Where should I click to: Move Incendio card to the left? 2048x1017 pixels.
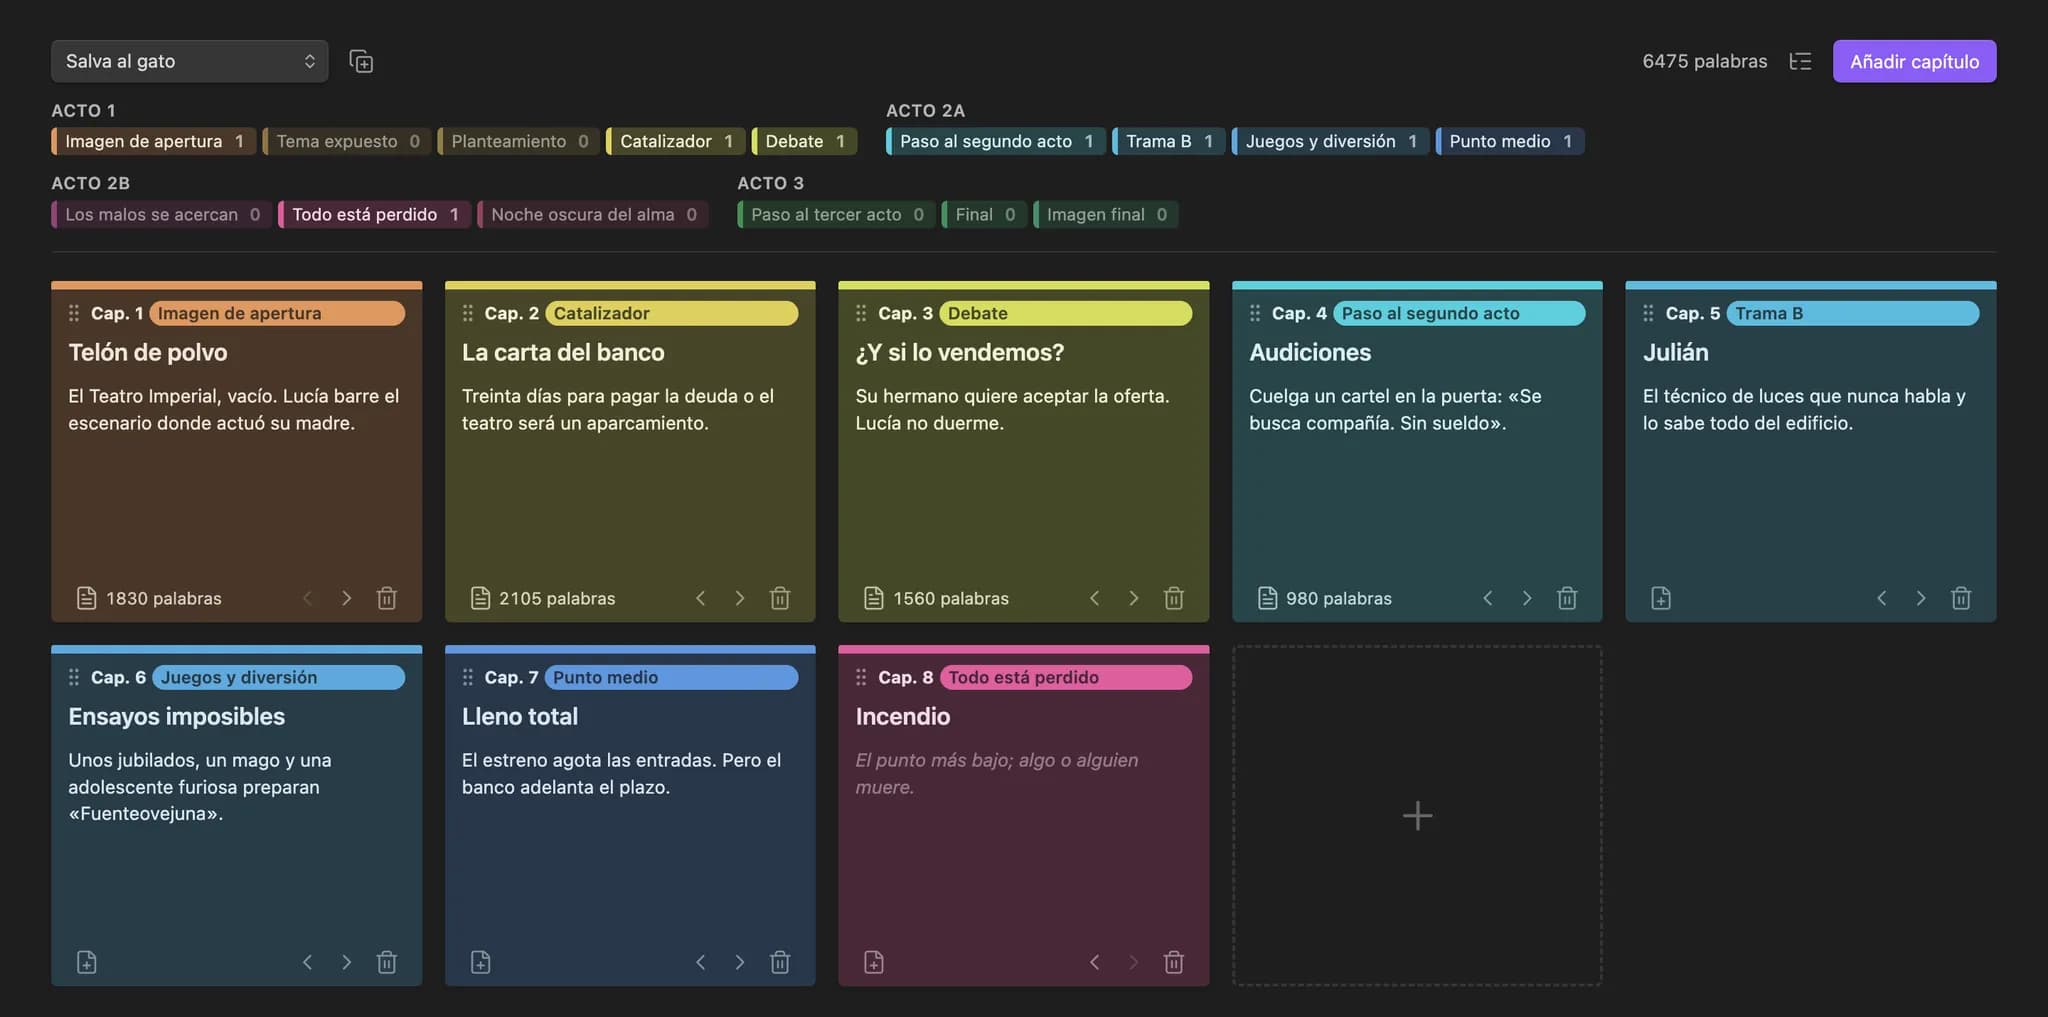1094,962
